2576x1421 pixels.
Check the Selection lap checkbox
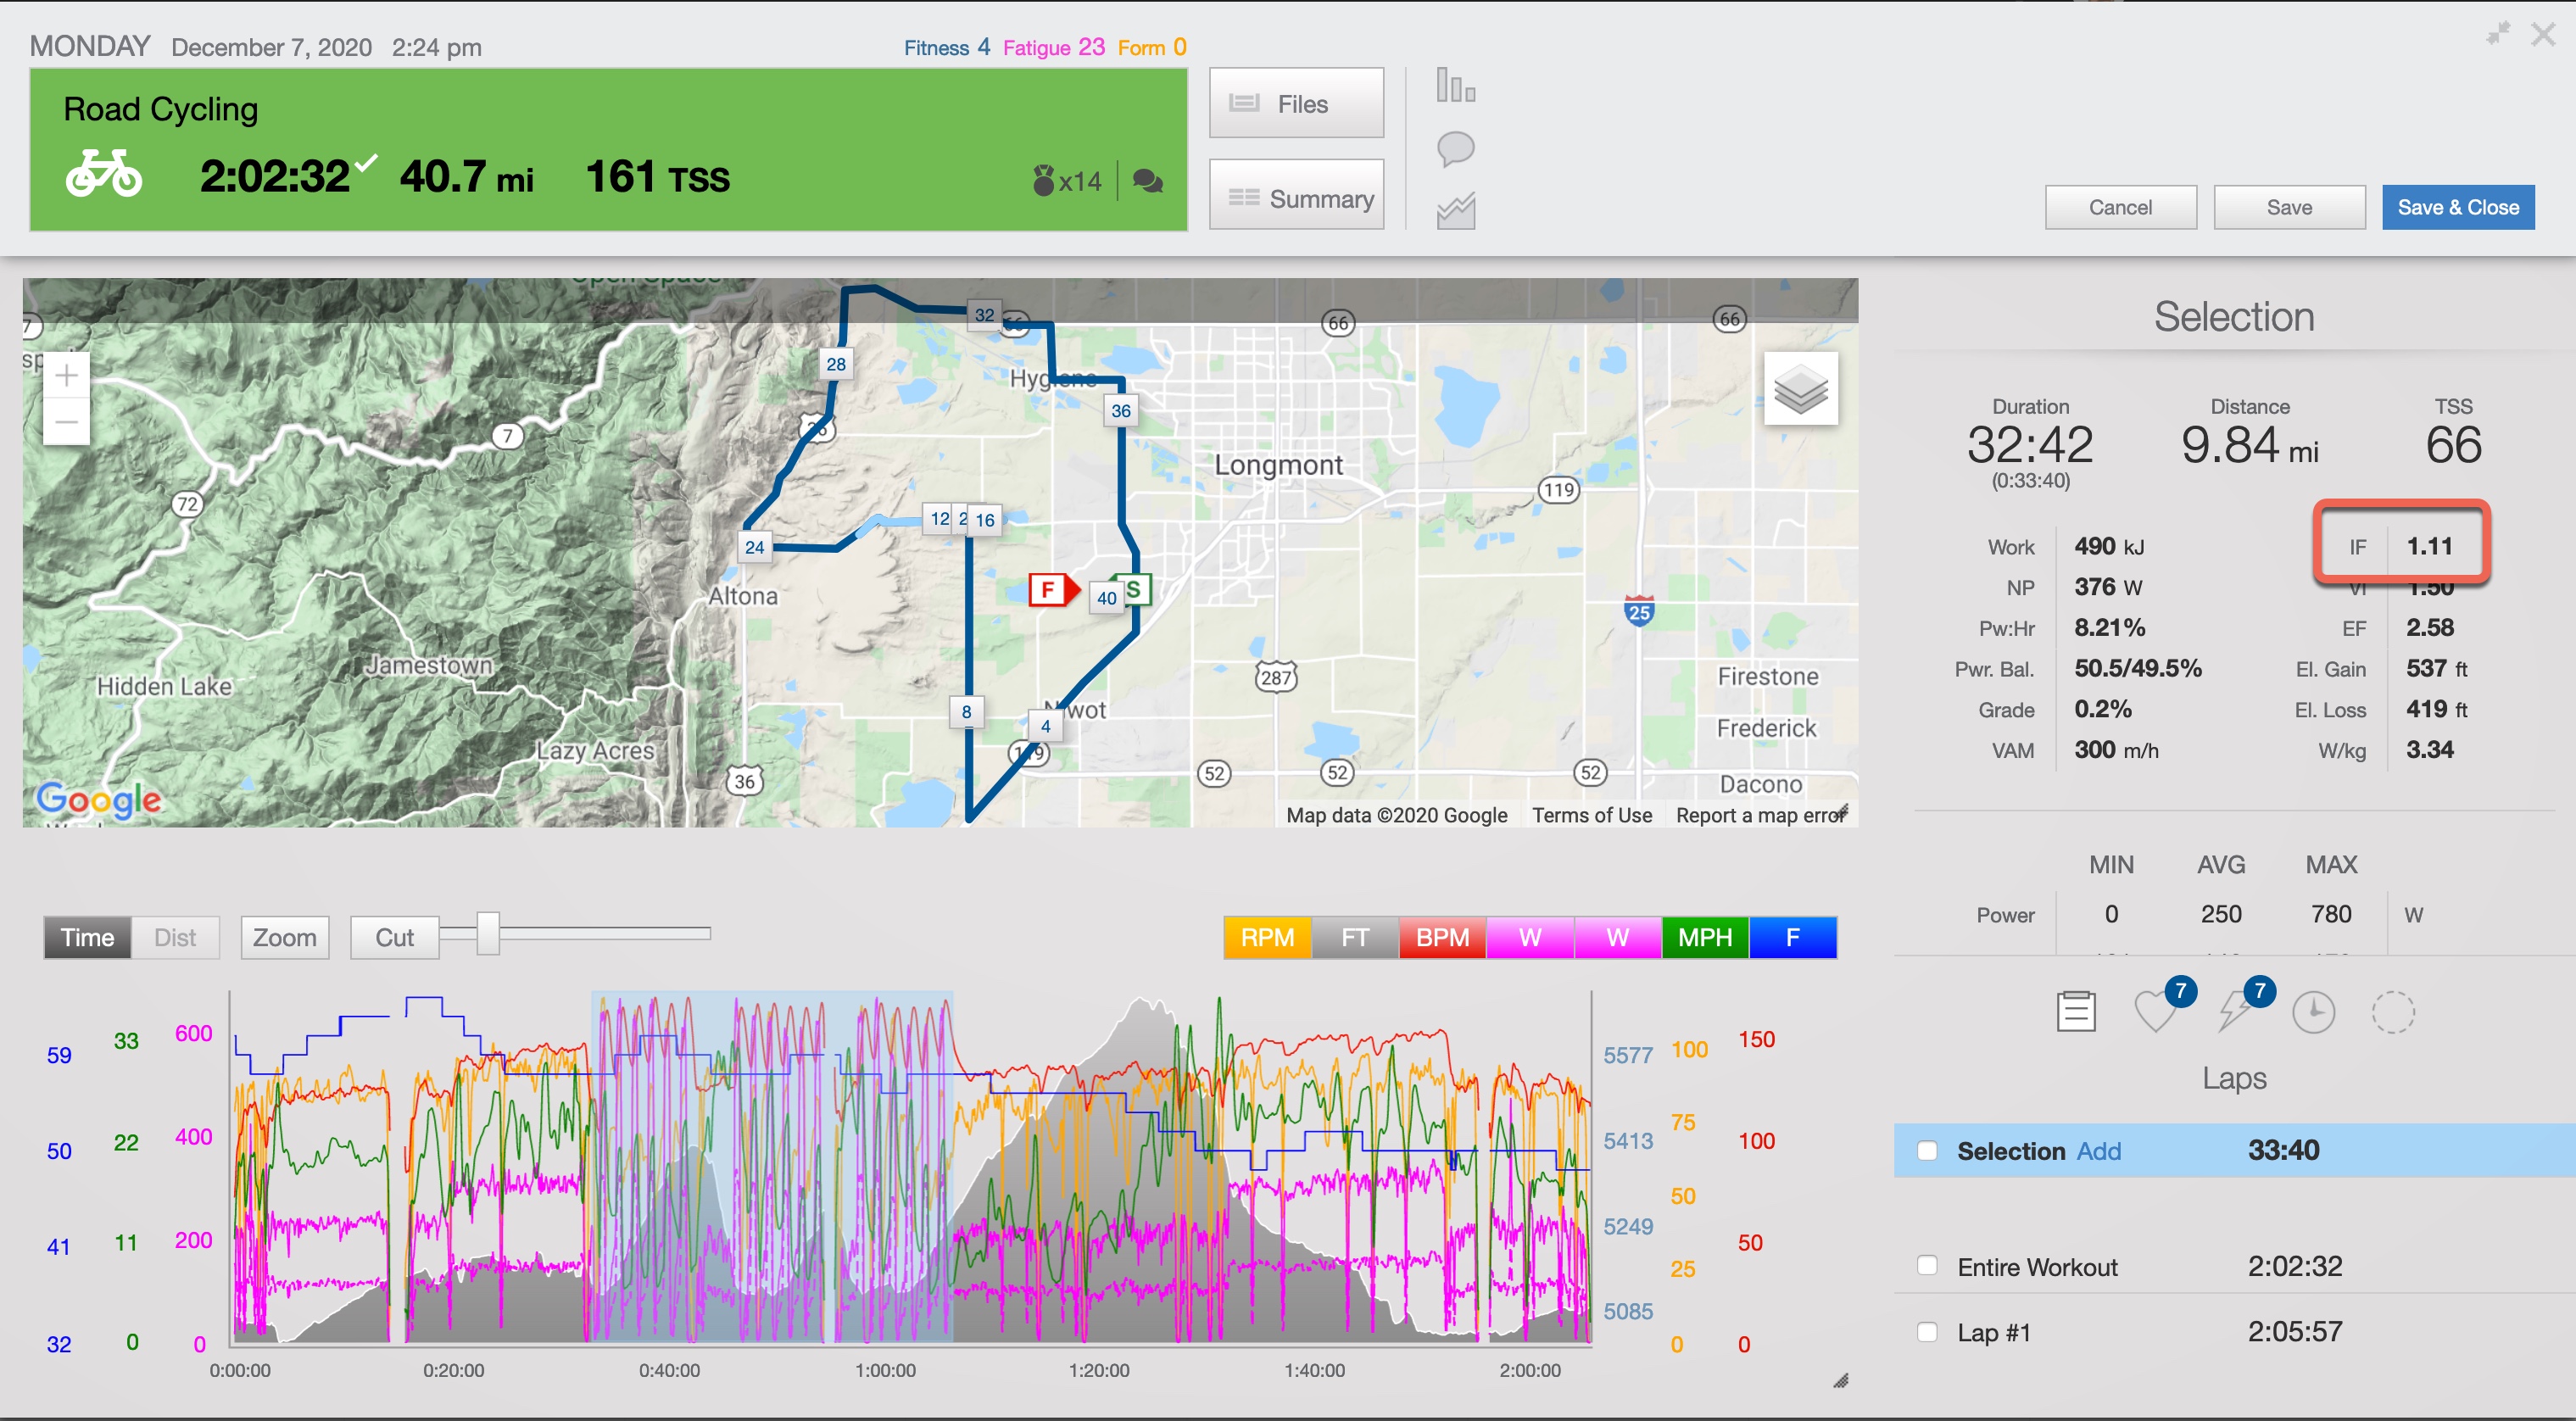(x=1927, y=1151)
